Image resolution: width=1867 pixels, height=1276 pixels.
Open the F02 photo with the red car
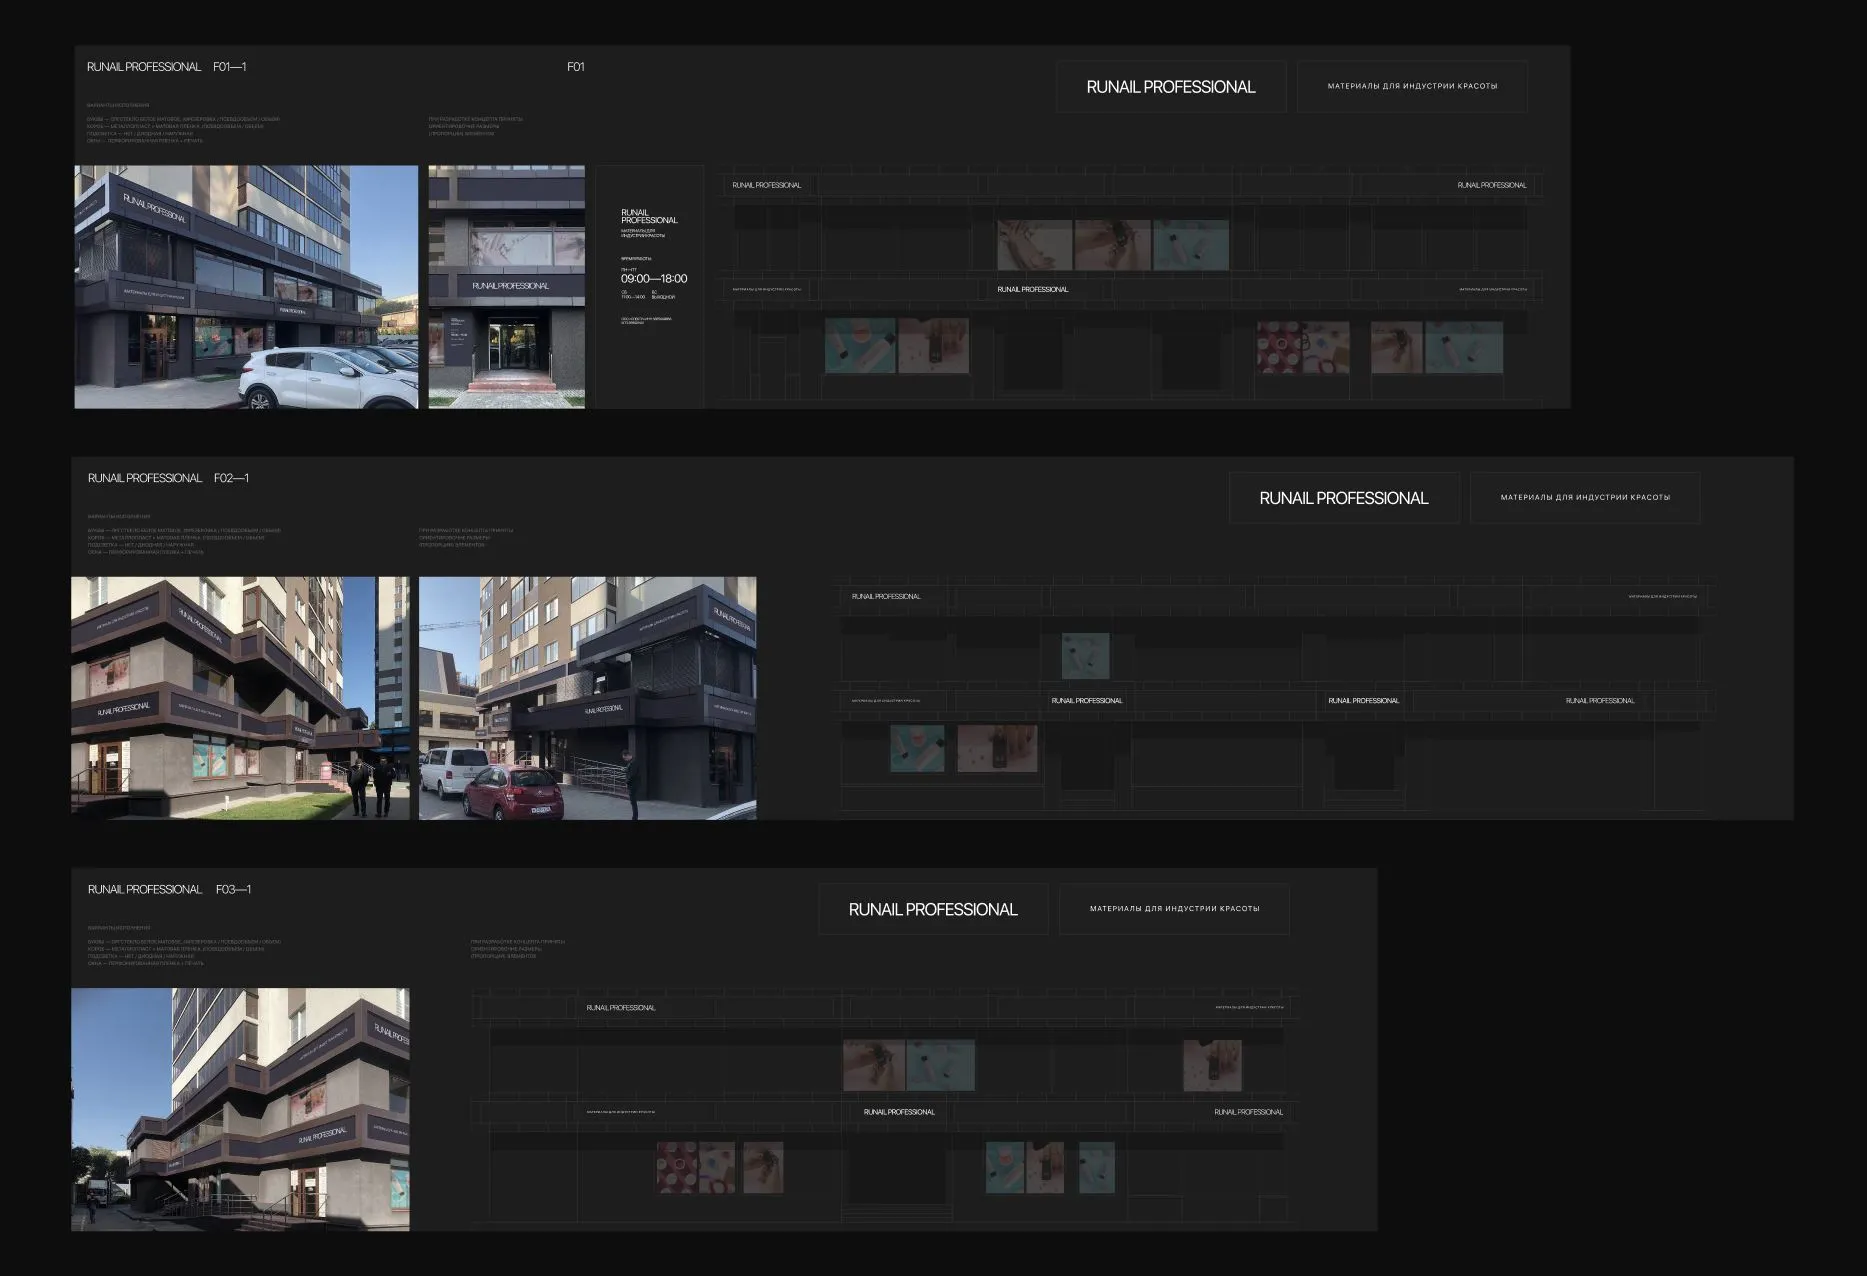tap(588, 698)
